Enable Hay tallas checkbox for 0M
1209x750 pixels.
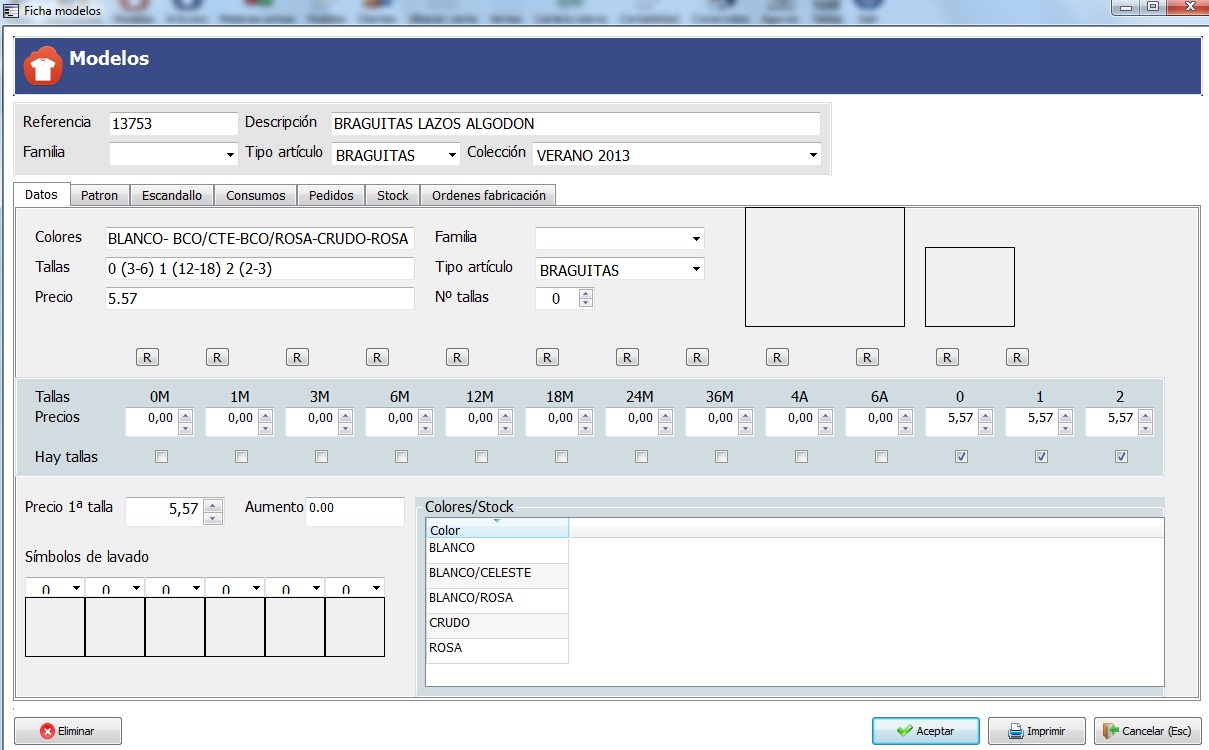pos(161,457)
